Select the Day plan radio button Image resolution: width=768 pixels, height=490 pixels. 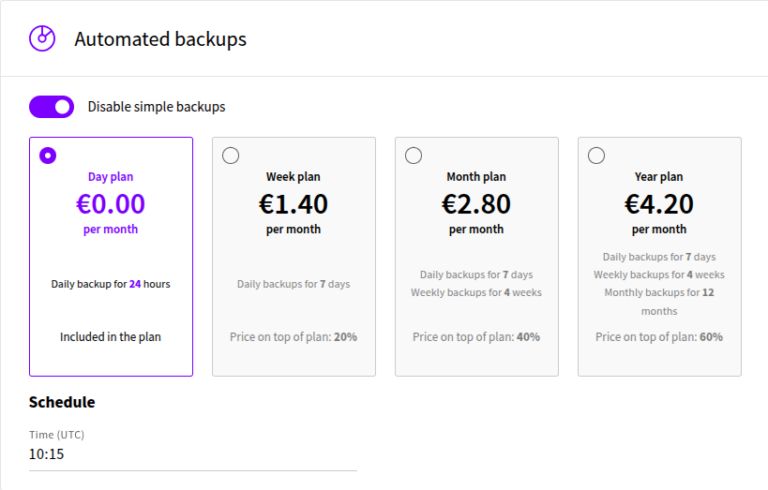pos(47,155)
